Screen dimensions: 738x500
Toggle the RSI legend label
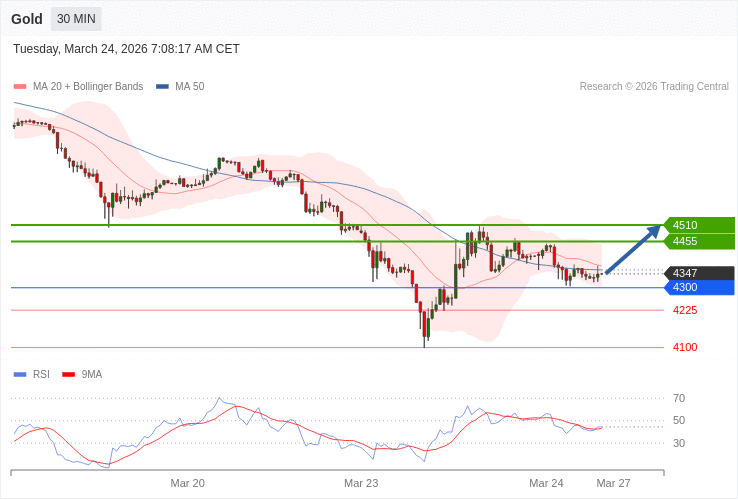tap(41, 375)
